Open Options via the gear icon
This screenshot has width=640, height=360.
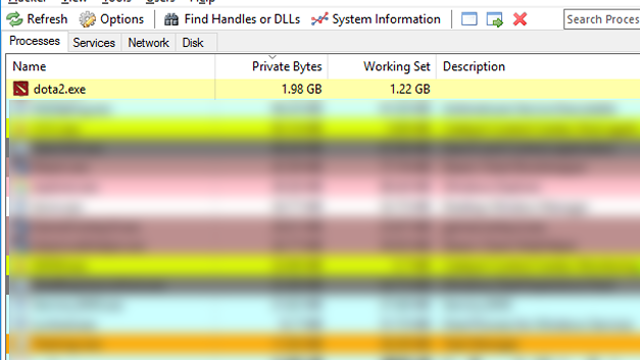click(87, 19)
